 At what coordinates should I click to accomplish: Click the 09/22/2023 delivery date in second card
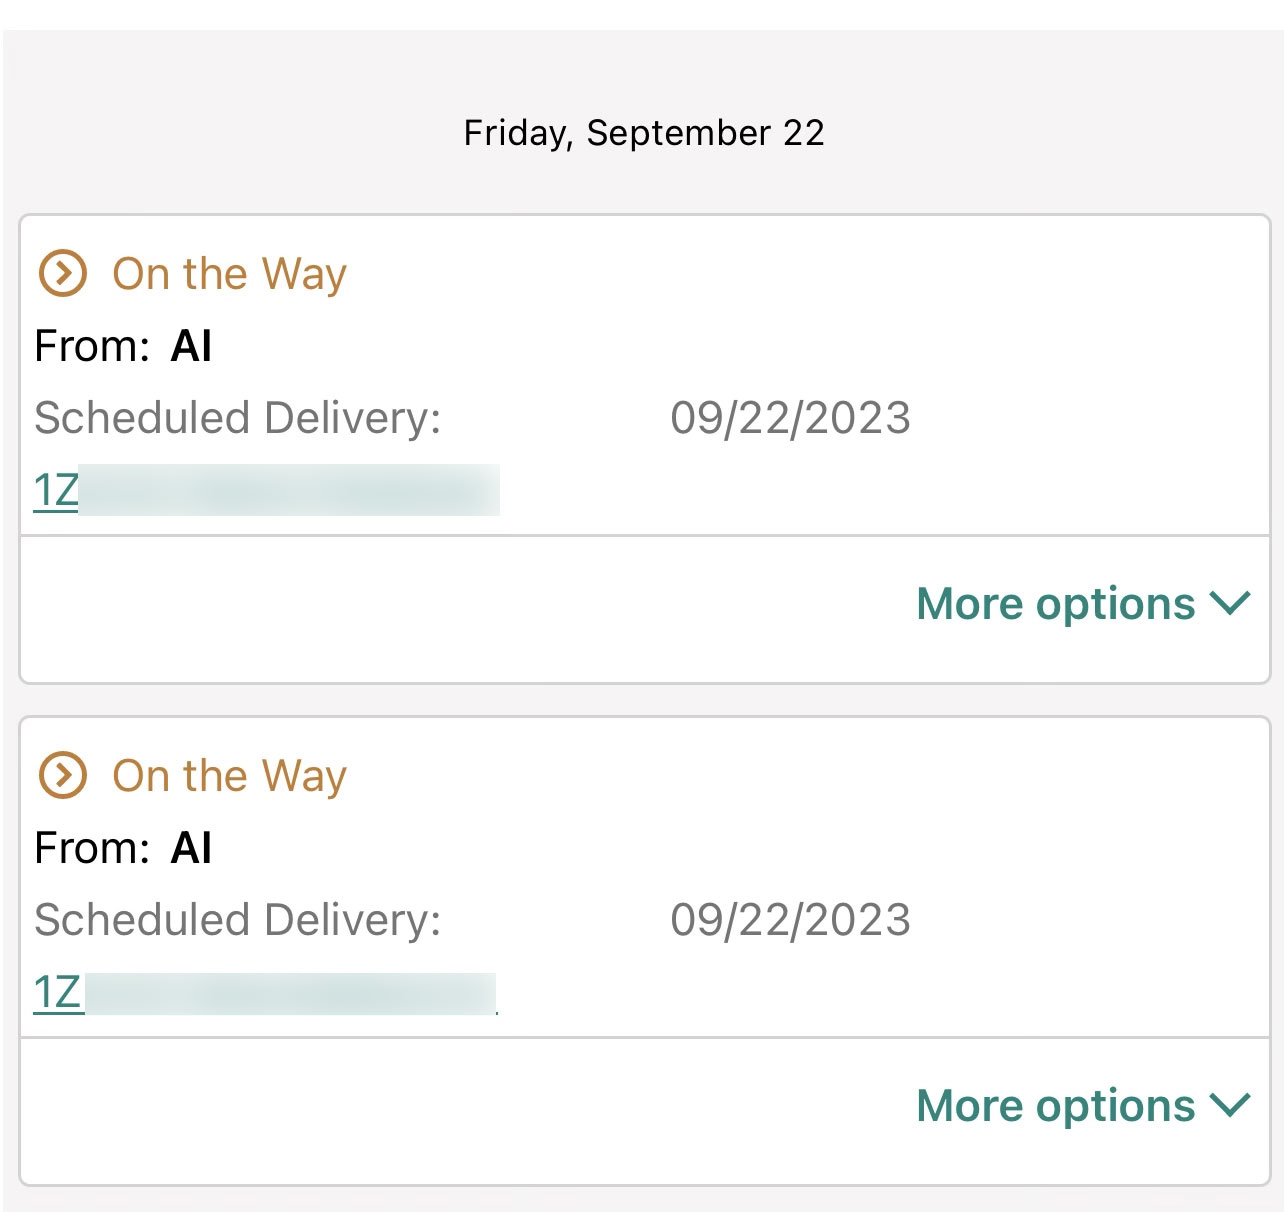click(x=790, y=920)
